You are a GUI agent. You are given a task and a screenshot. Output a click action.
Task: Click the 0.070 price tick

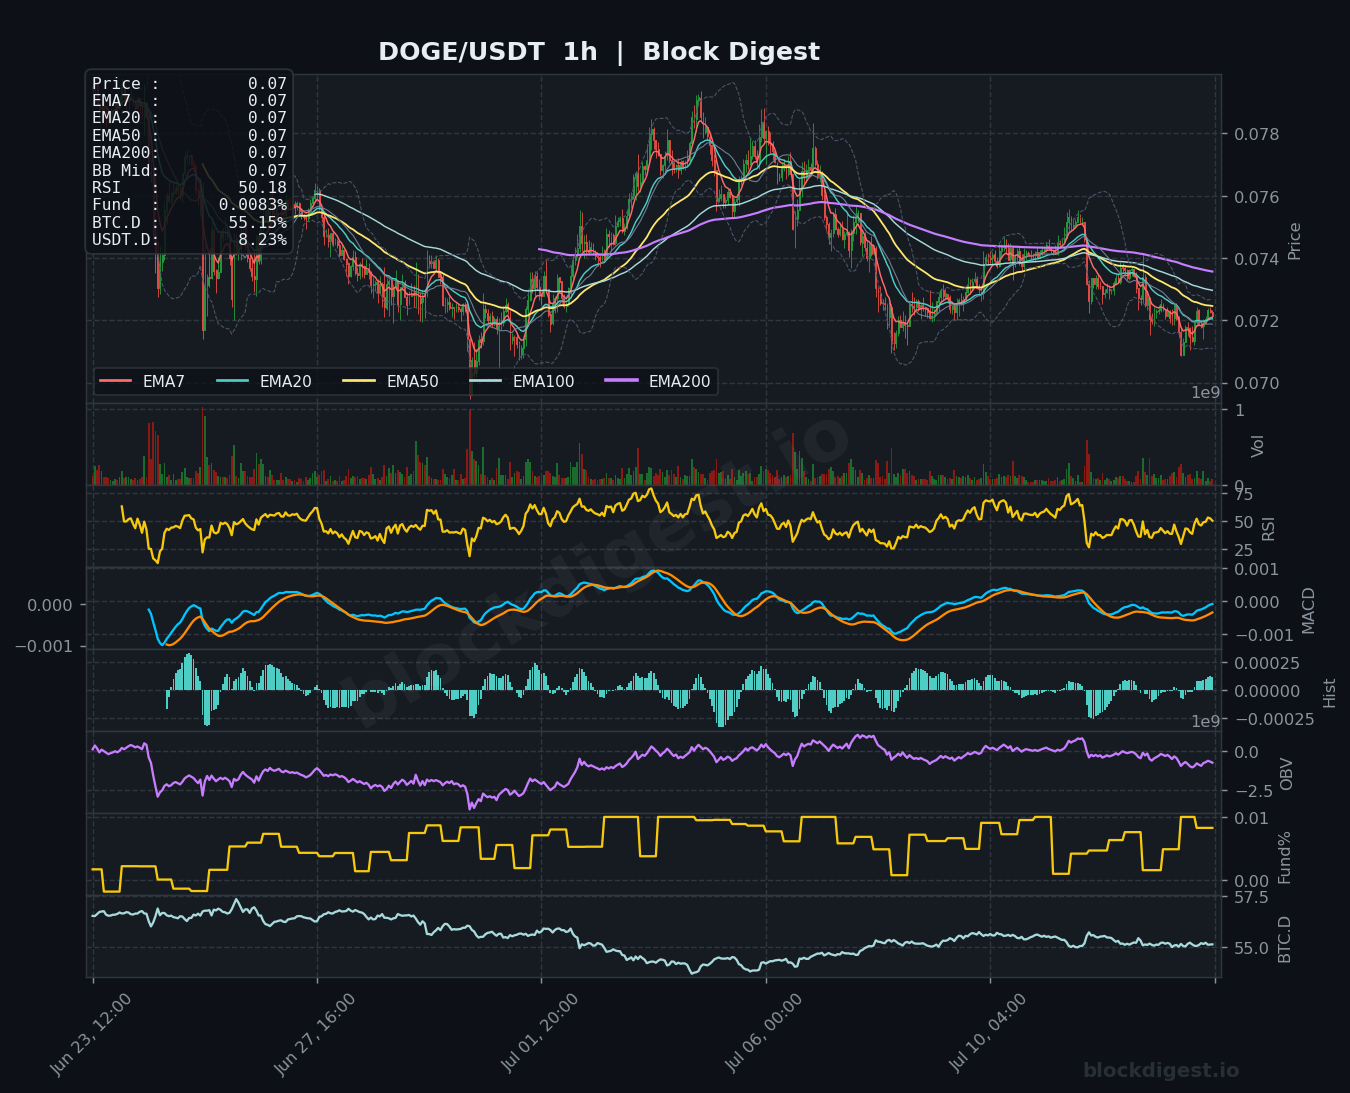[1257, 383]
